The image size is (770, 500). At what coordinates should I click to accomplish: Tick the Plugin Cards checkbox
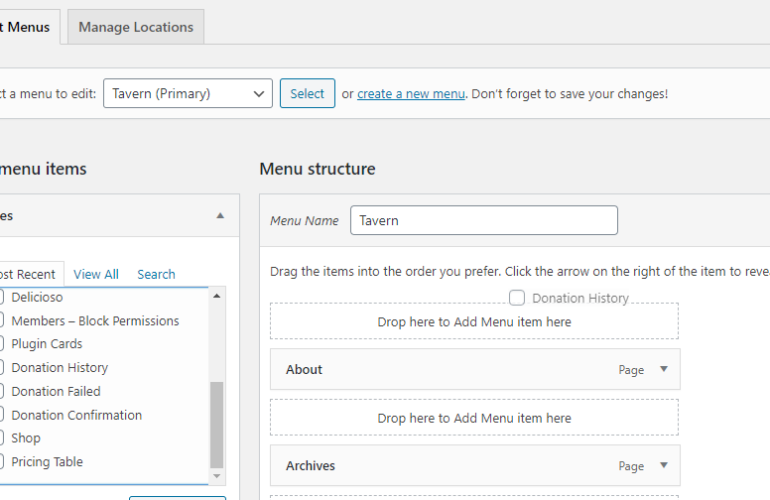pos(2,344)
